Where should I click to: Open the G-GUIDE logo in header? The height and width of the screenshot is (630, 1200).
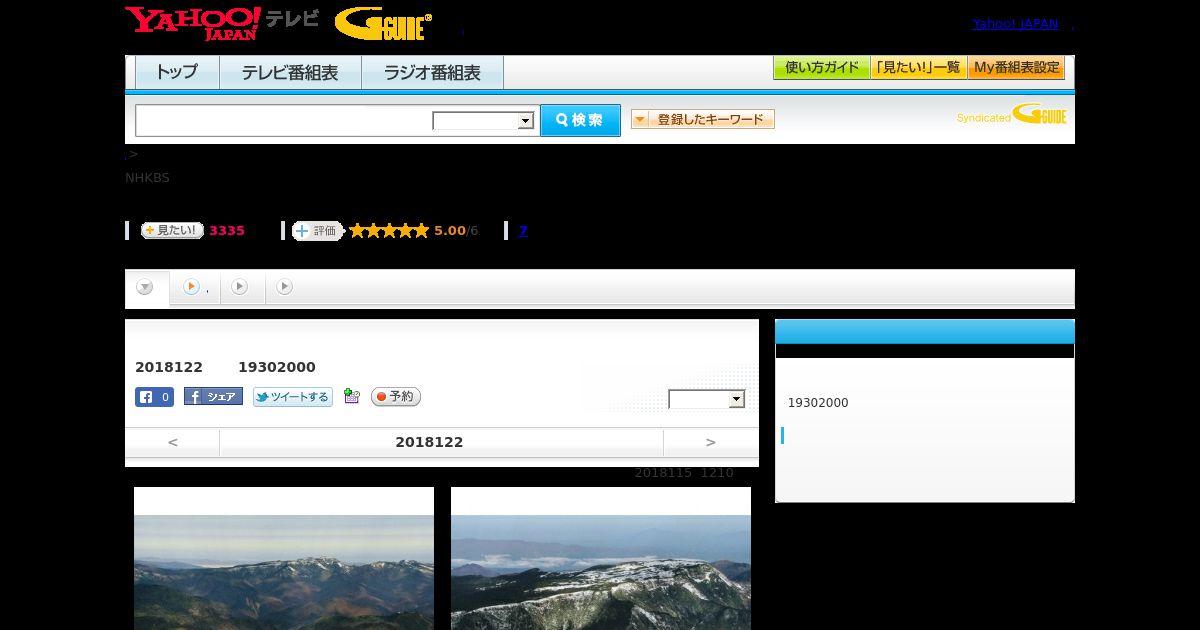click(x=383, y=24)
